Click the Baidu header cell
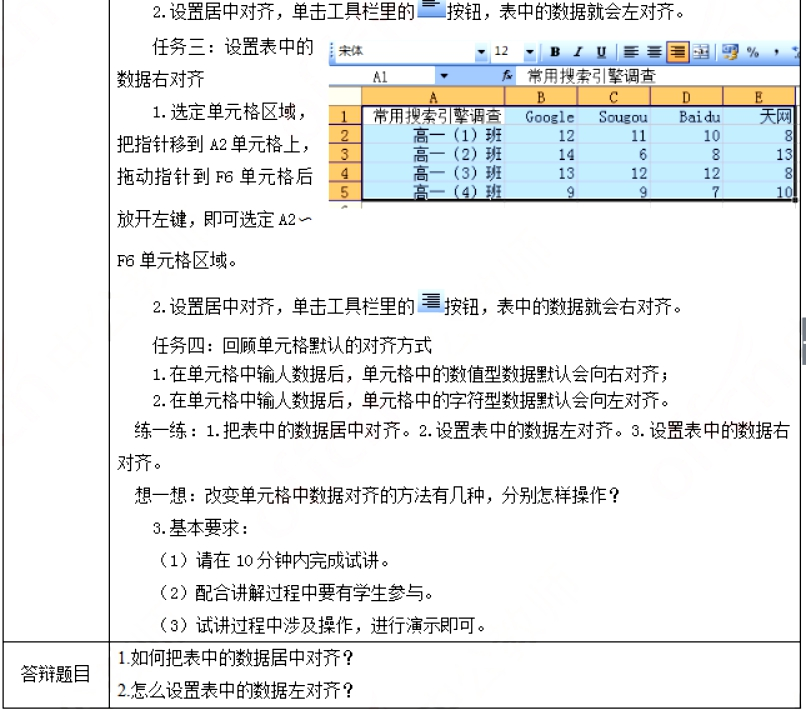This screenshot has width=807, height=710. tap(686, 116)
